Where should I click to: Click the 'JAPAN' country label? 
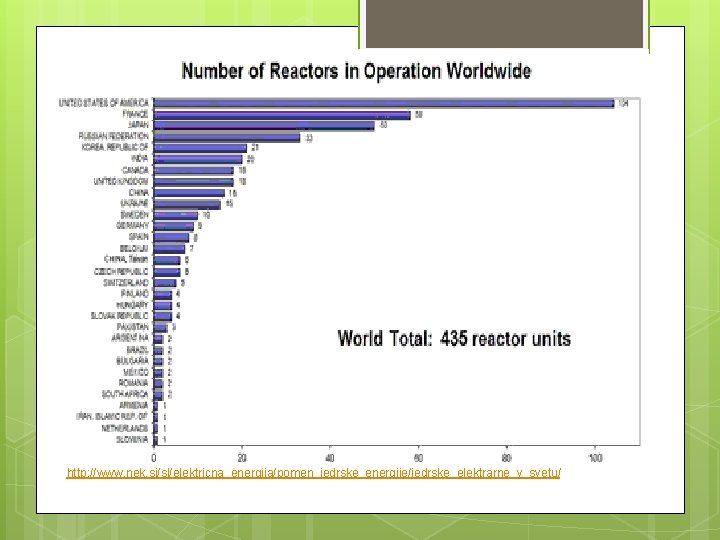click(x=138, y=125)
